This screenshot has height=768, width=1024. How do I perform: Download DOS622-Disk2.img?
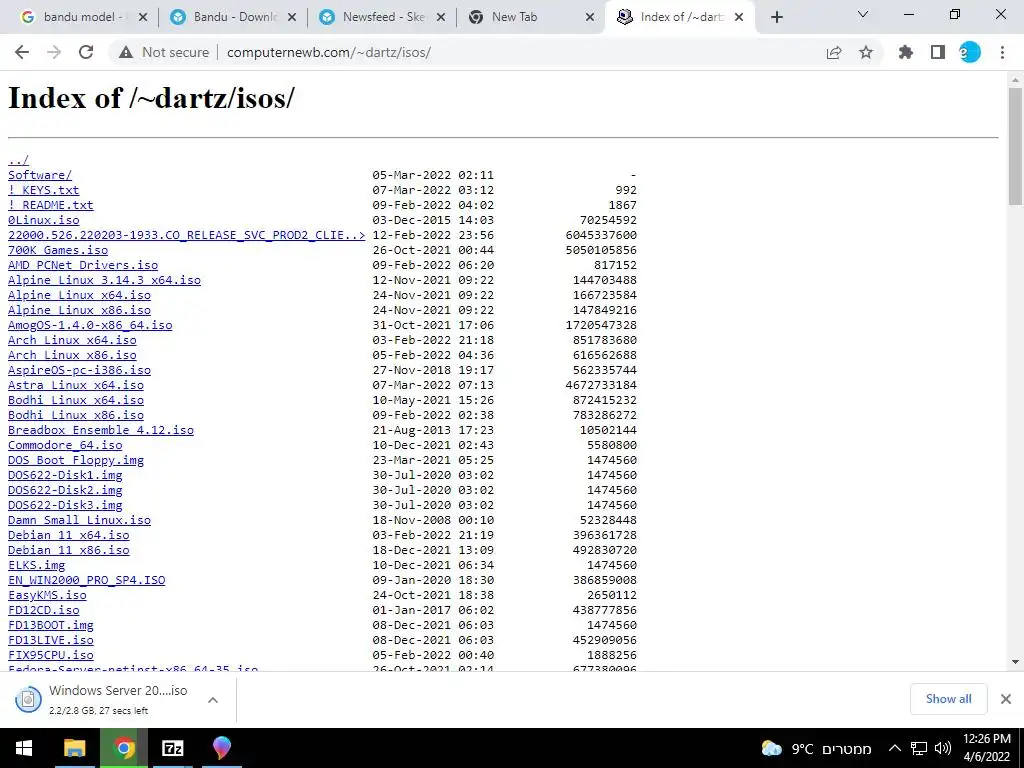click(x=65, y=490)
